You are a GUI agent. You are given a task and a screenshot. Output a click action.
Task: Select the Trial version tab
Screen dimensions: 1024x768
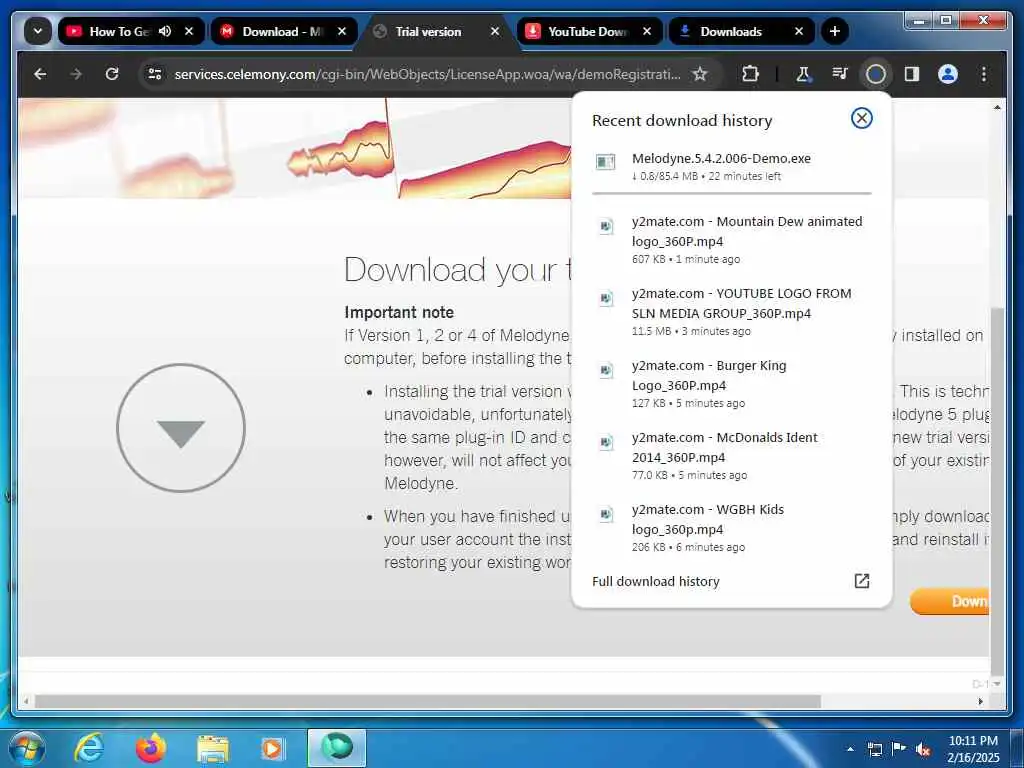428,31
